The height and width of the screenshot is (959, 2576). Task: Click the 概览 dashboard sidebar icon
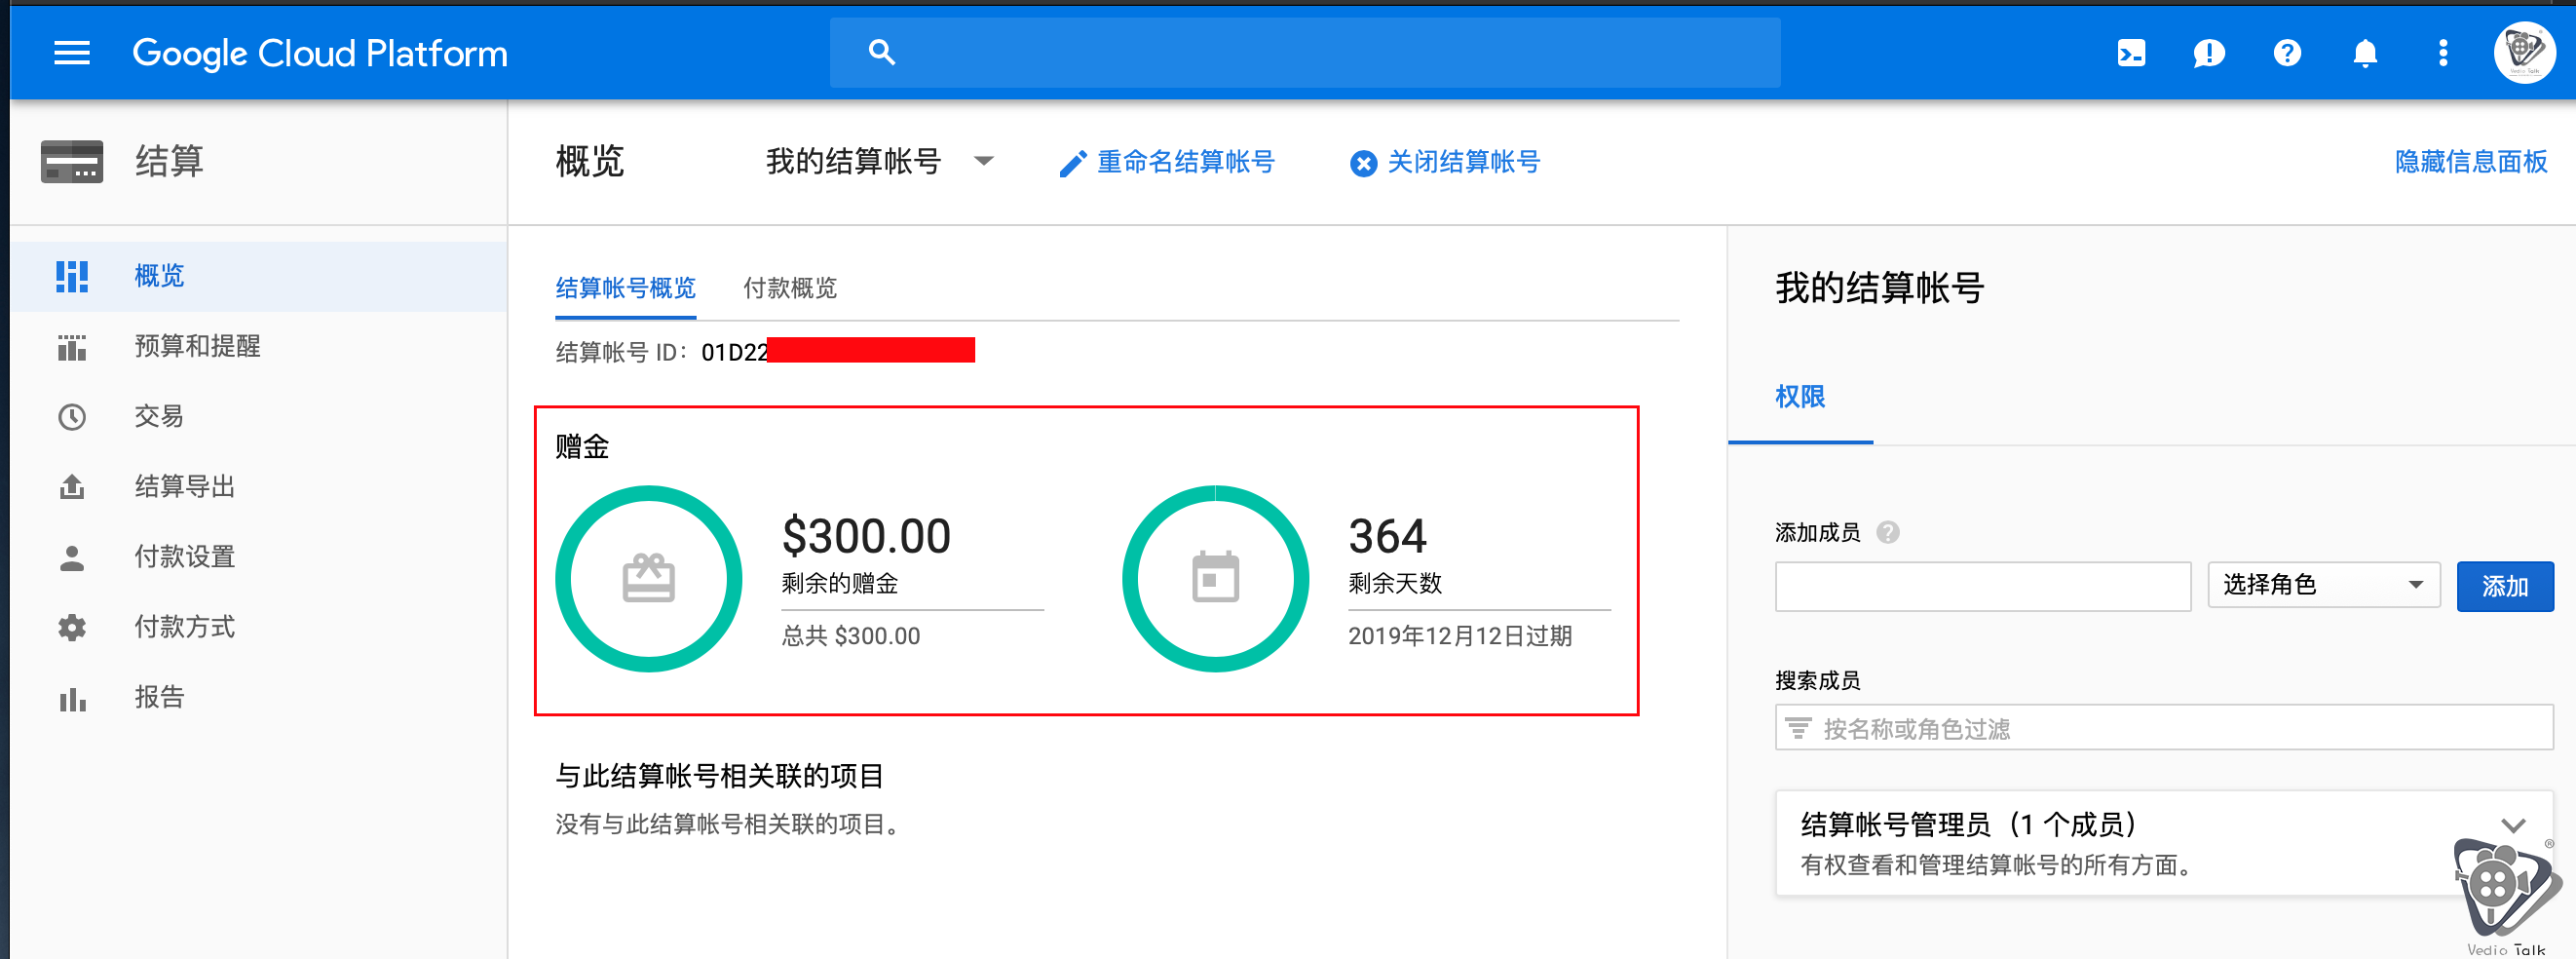tap(72, 276)
